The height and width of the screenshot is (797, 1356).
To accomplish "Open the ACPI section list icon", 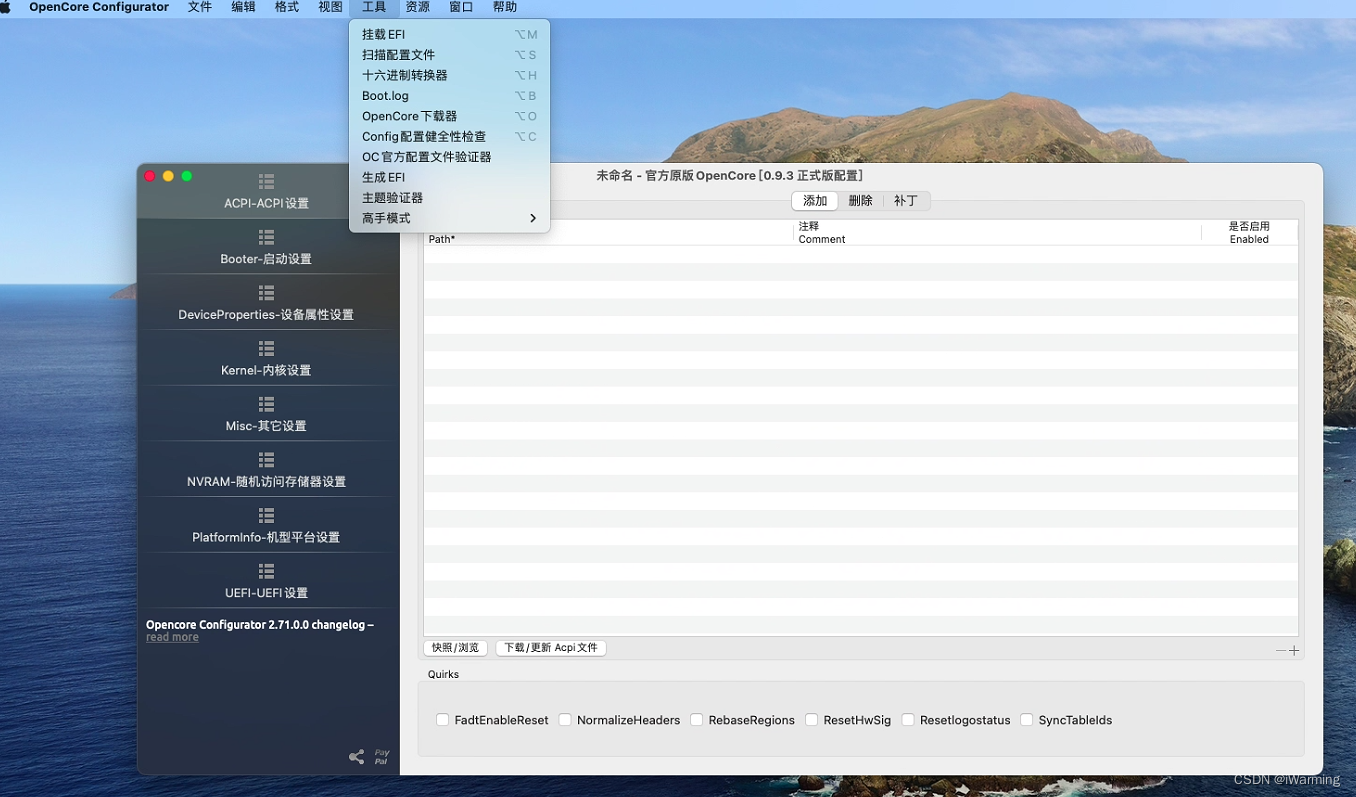I will (x=266, y=181).
